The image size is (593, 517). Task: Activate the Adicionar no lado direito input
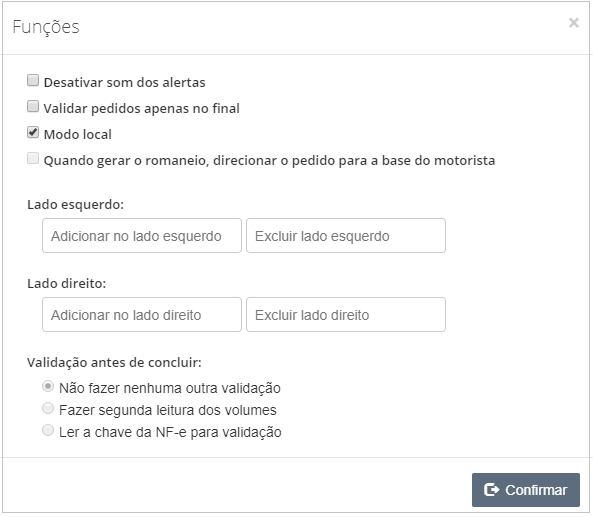click(x=142, y=315)
